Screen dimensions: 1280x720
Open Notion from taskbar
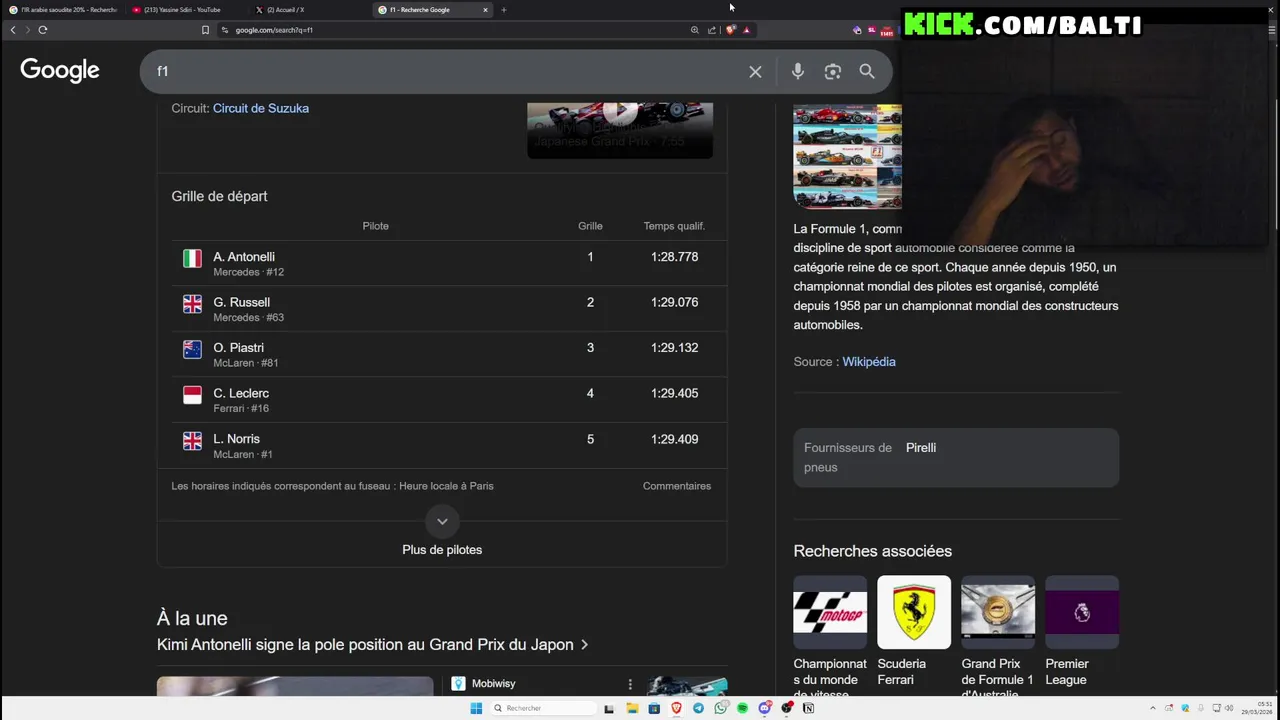click(808, 708)
